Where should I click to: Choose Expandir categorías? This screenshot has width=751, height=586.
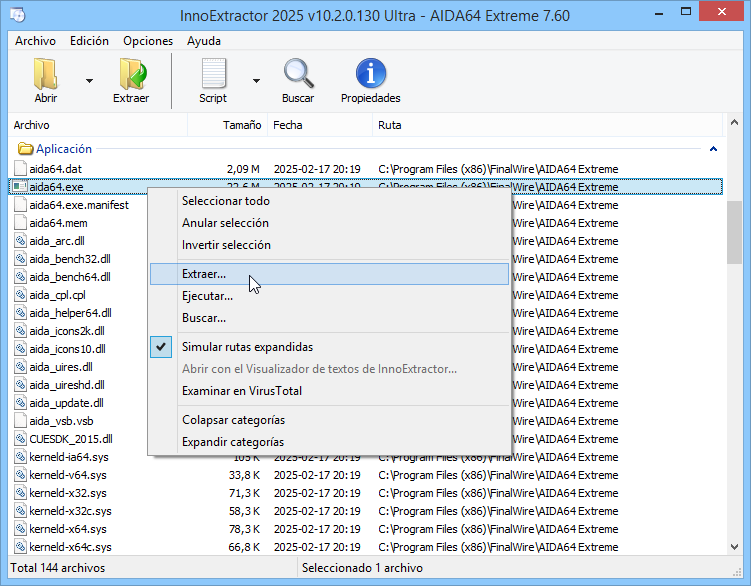coord(329,442)
